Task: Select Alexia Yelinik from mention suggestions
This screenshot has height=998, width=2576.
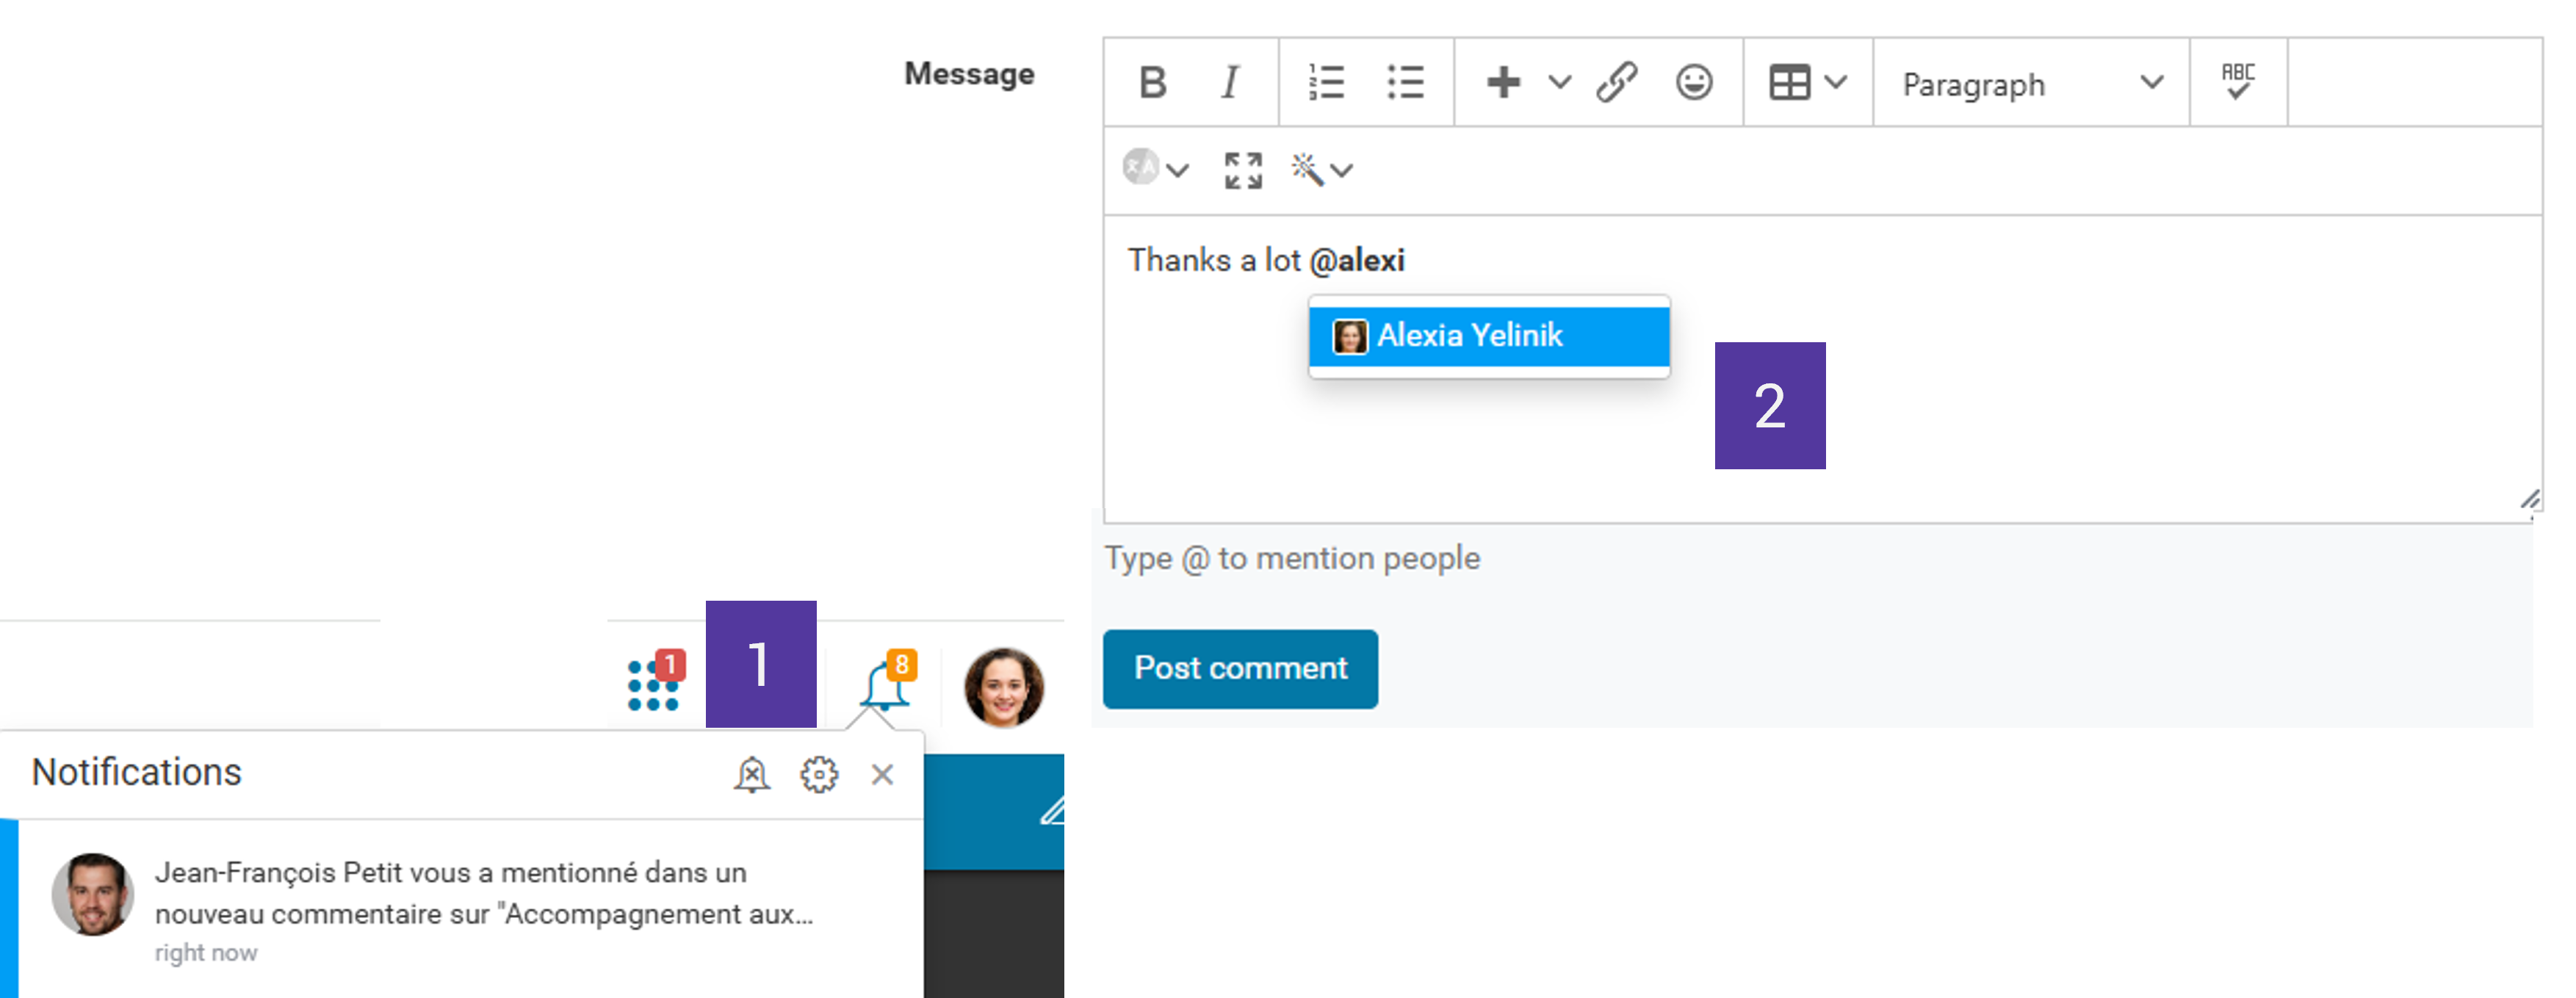Action: 1489,336
